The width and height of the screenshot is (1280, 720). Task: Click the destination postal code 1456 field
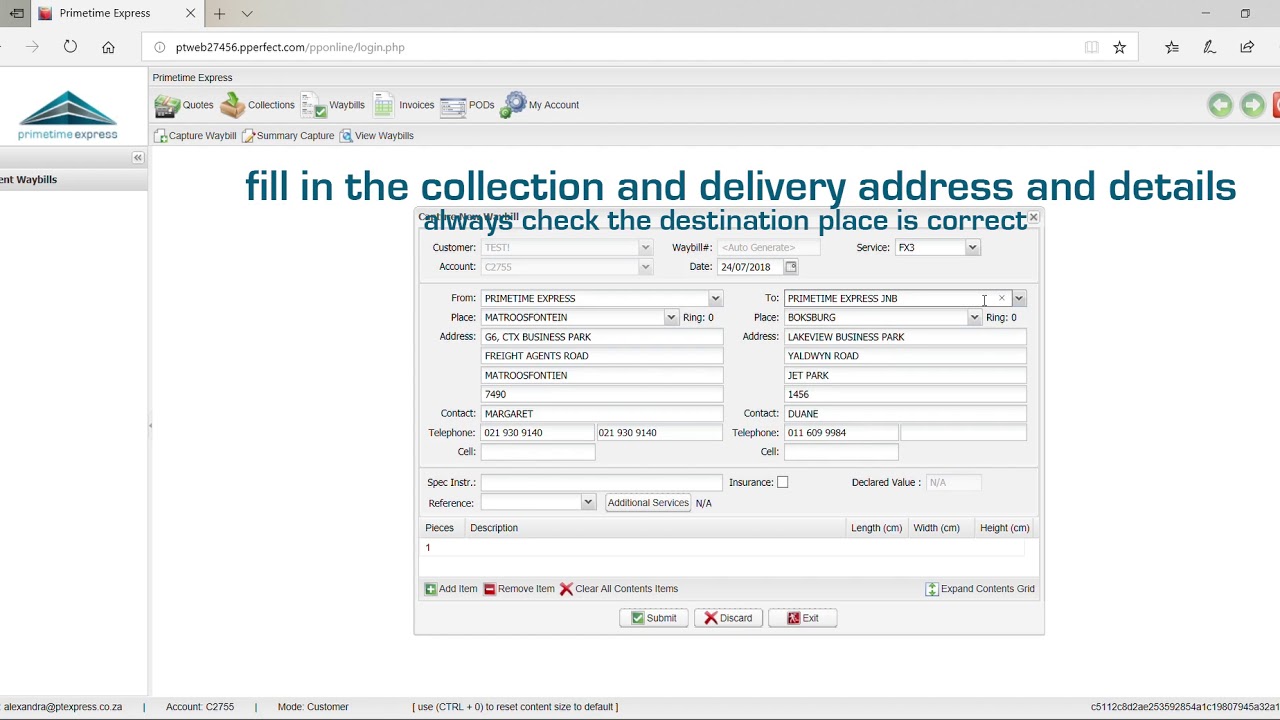tap(905, 395)
